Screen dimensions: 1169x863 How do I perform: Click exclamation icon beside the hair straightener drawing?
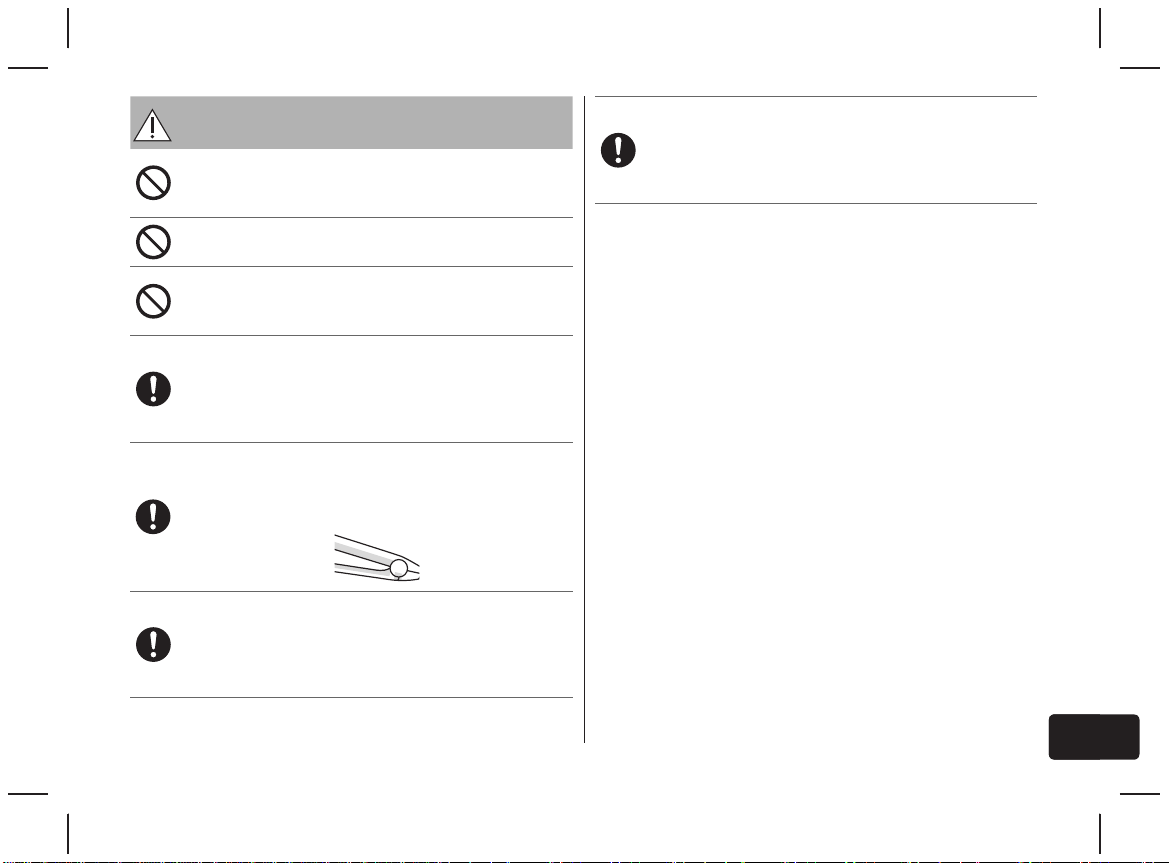click(x=154, y=516)
